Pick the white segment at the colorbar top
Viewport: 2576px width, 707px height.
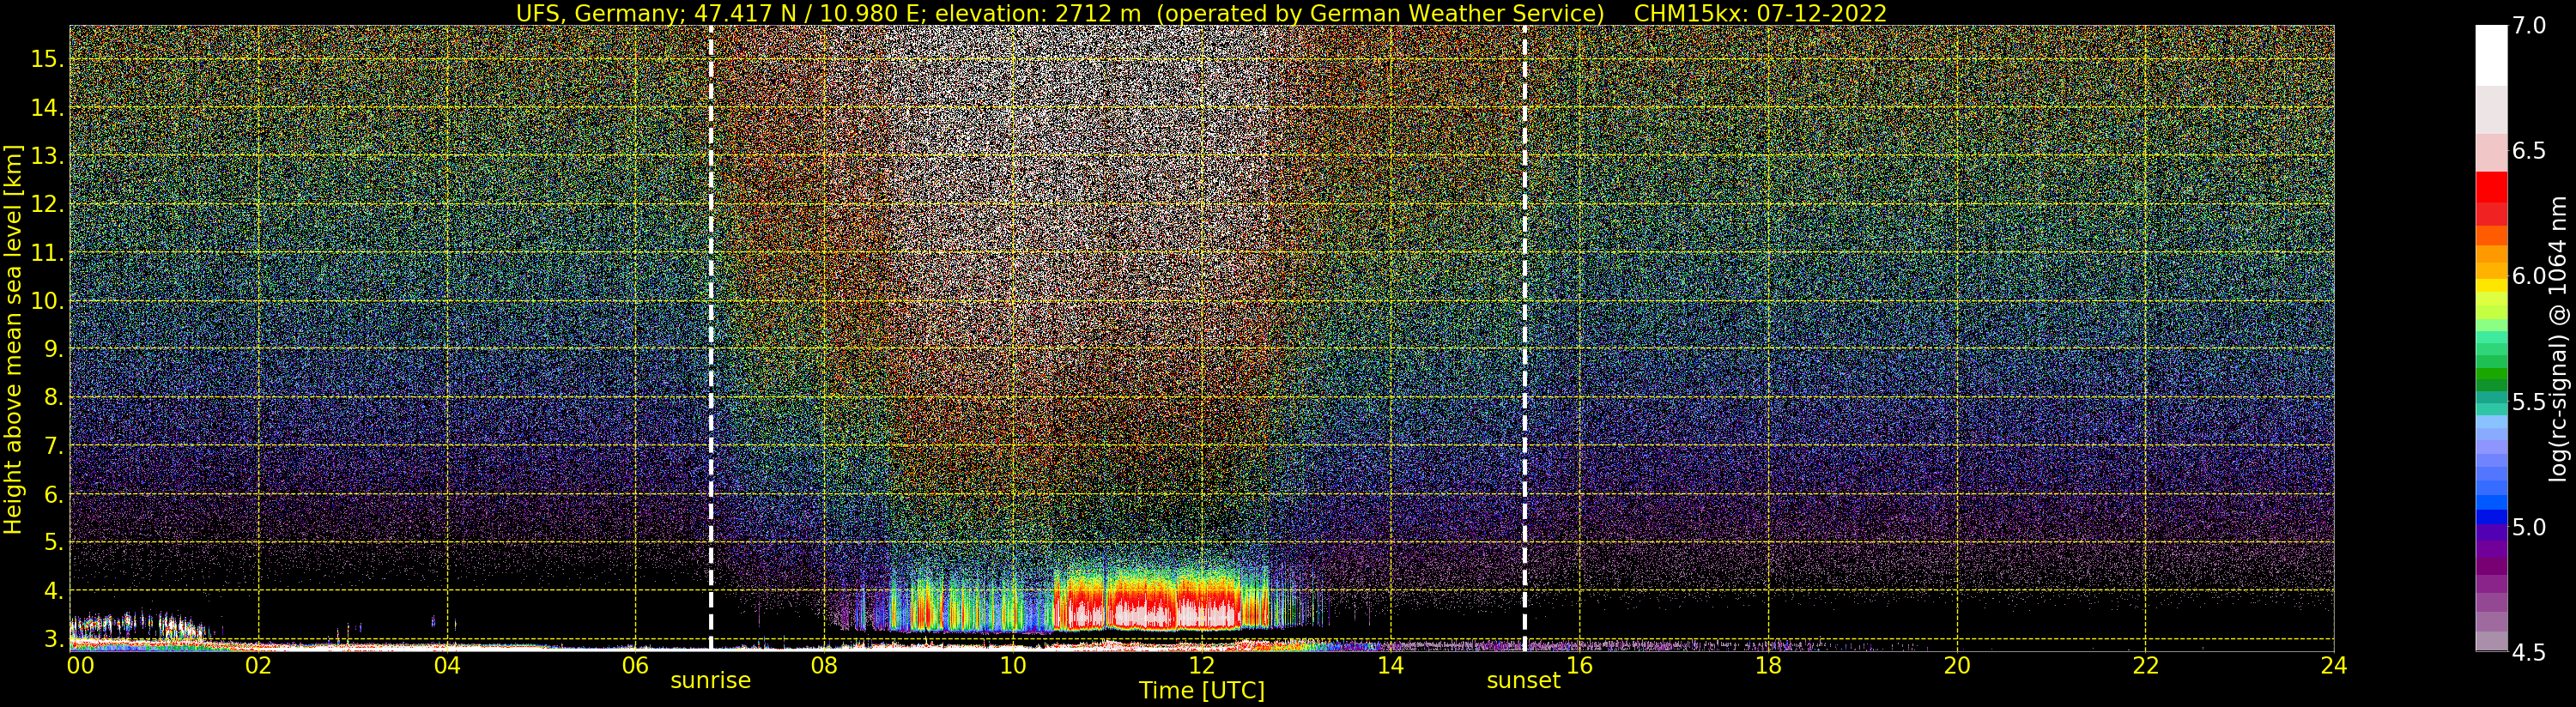[x=2491, y=55]
